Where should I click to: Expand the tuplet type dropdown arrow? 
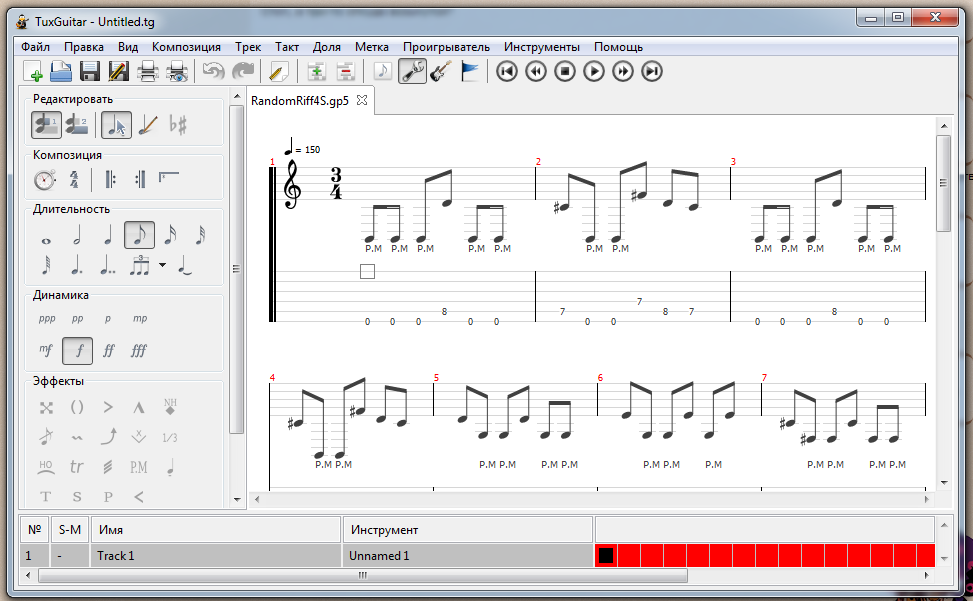[x=162, y=266]
